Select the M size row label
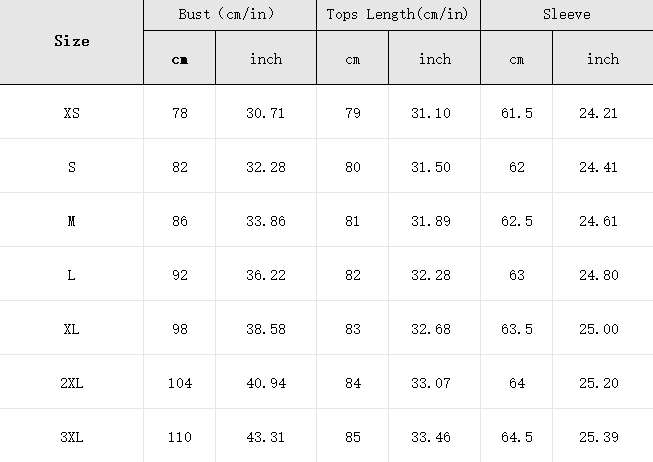Image resolution: width=653 pixels, height=462 pixels. pyautogui.click(x=72, y=221)
